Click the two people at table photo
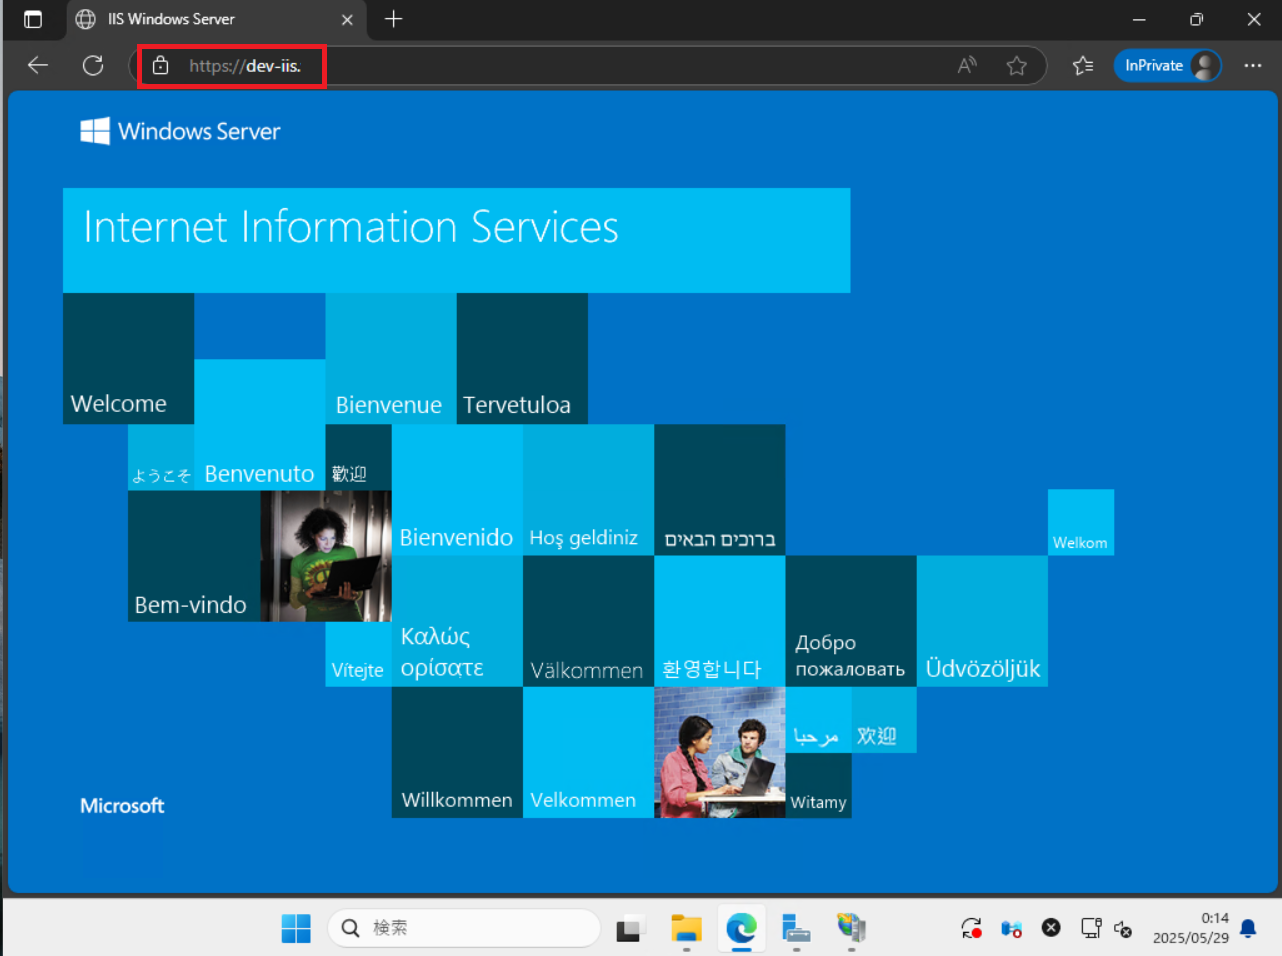Screen dimensions: 1282x956 pos(720,752)
